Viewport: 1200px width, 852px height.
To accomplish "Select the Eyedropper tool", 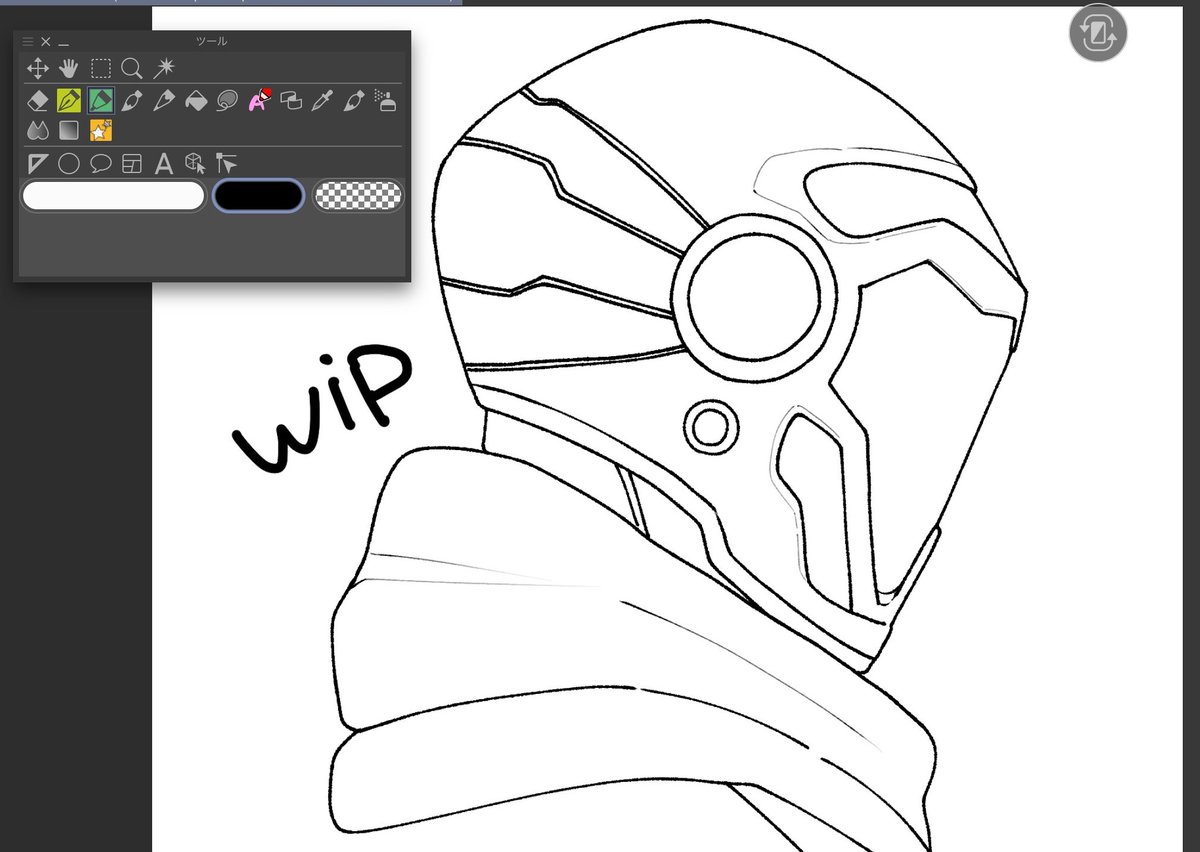I will pyautogui.click(x=322, y=100).
